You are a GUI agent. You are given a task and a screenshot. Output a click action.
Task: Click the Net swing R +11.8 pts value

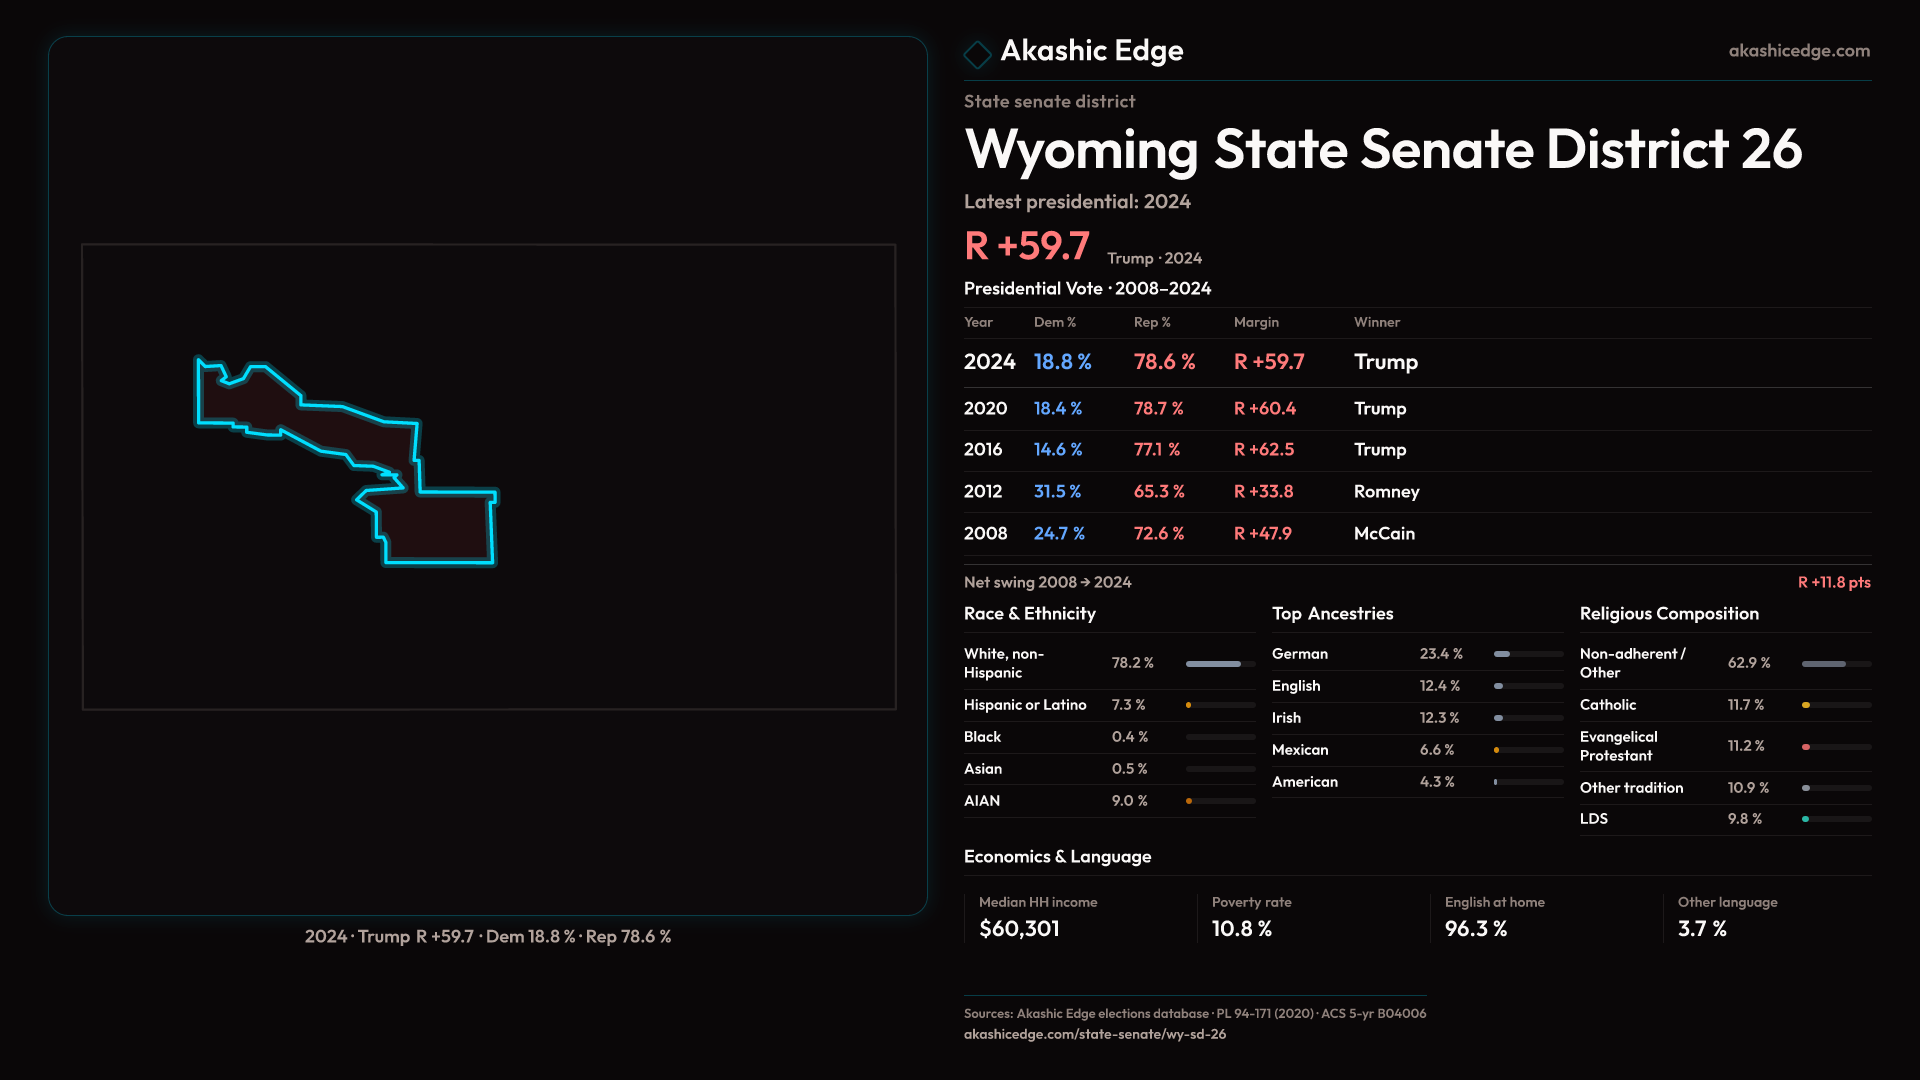[x=1833, y=583]
